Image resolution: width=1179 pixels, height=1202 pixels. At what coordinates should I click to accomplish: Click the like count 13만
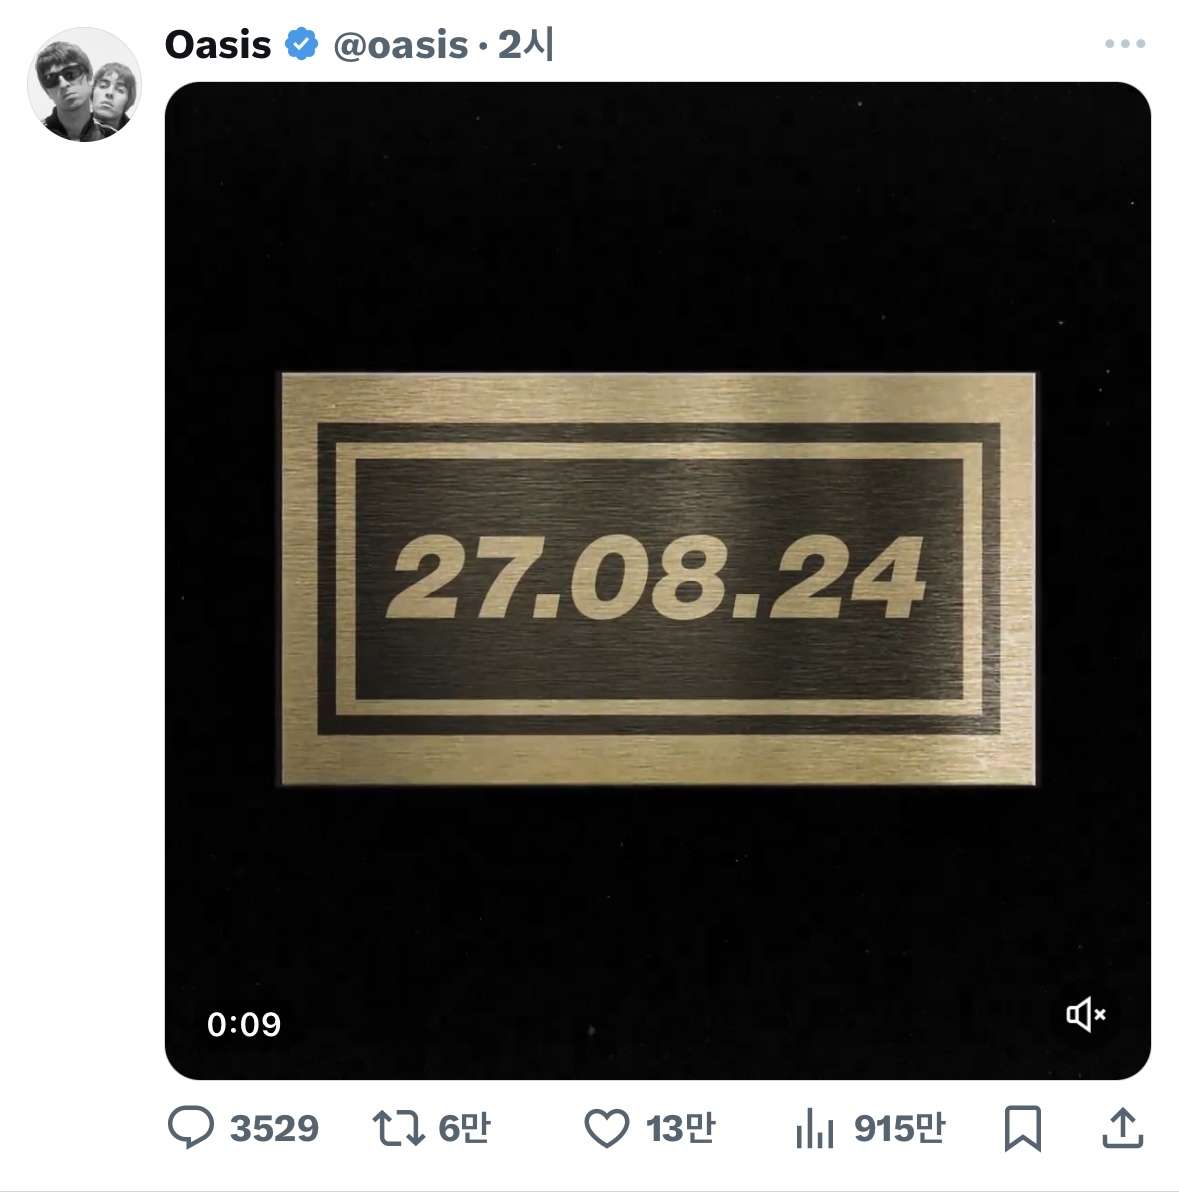680,1129
